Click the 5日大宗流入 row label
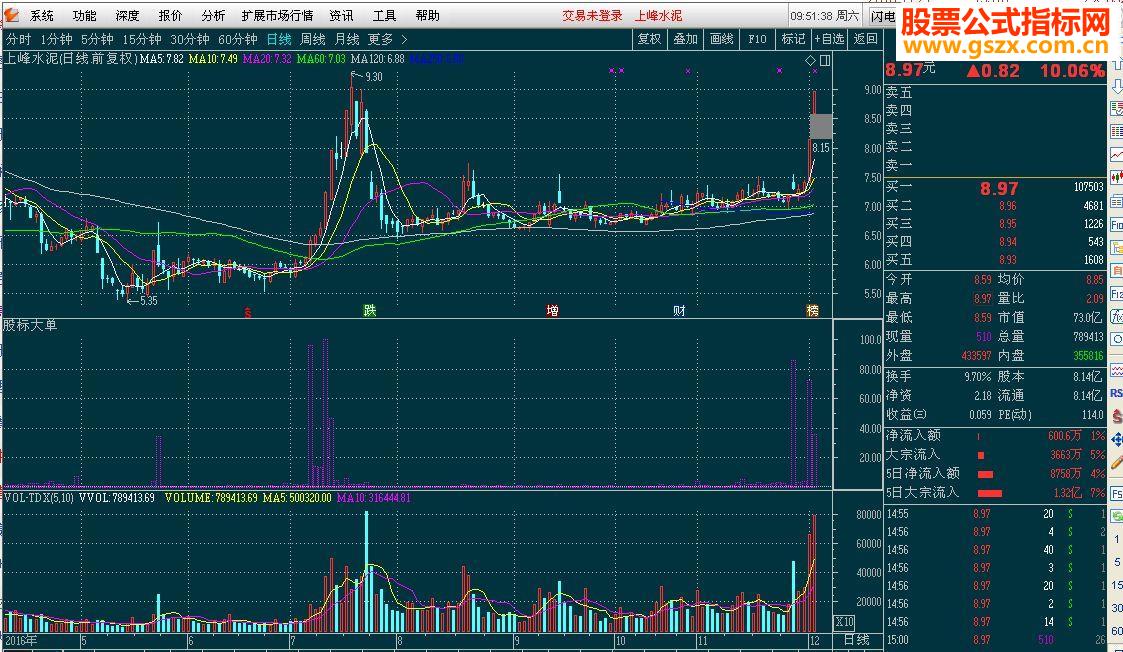This screenshot has height=652, width=1123. [x=922, y=492]
